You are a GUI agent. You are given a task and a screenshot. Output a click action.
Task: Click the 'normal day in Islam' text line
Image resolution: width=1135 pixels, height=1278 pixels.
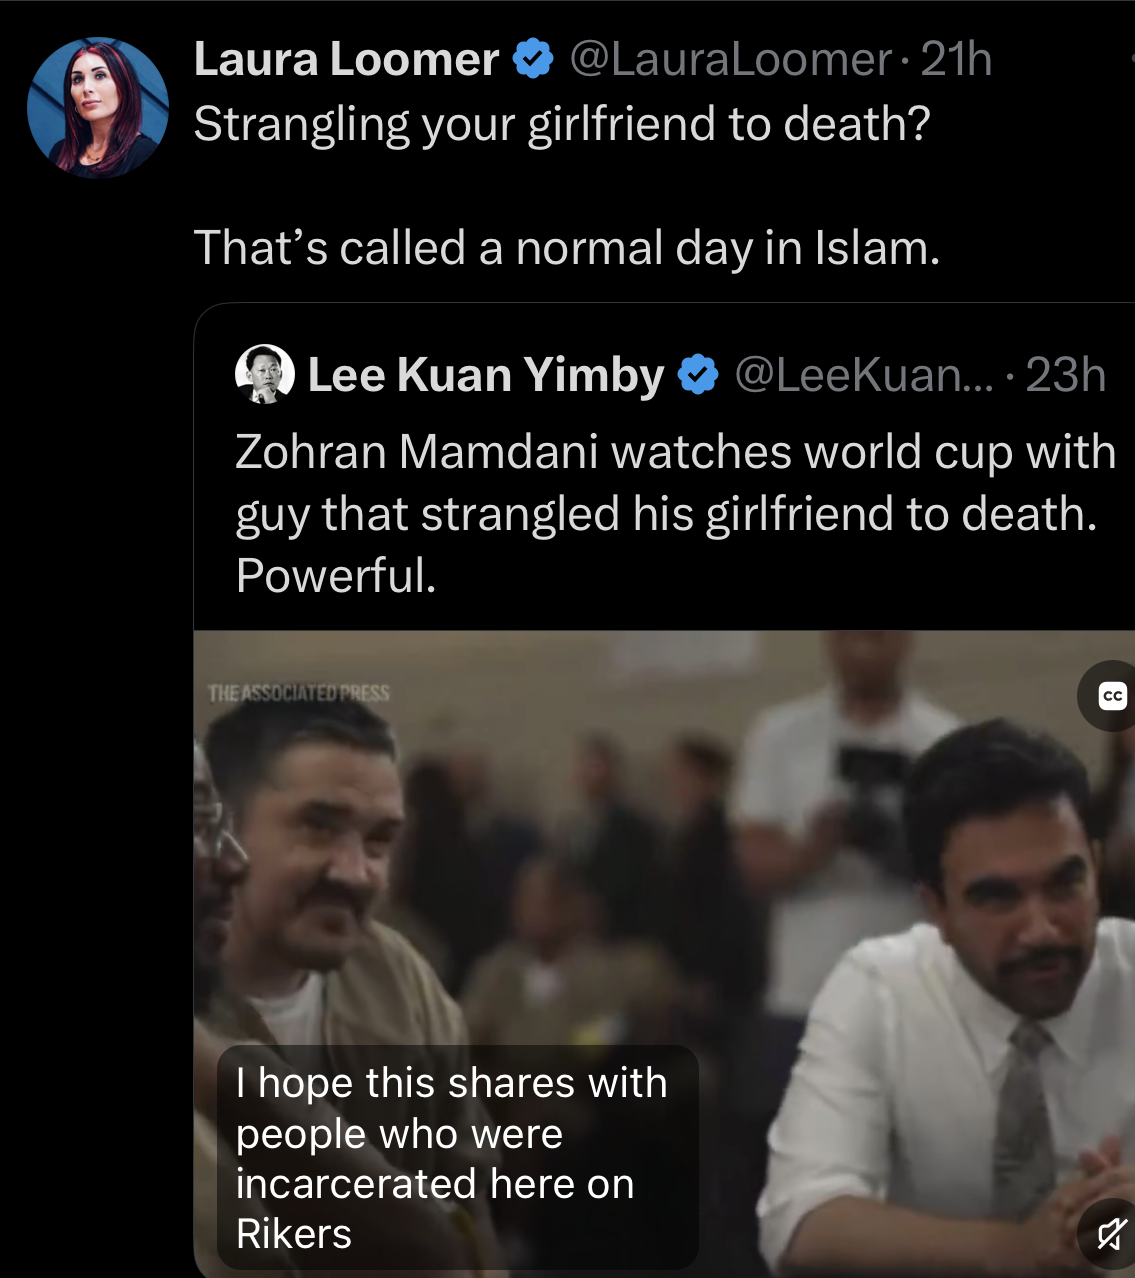[x=567, y=248]
